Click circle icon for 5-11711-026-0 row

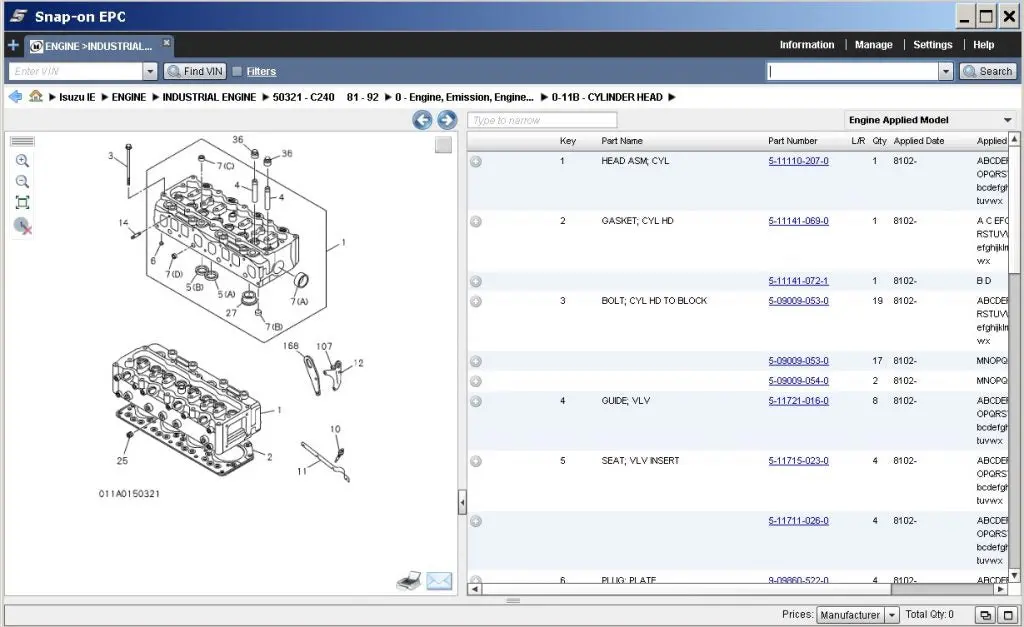coord(476,521)
